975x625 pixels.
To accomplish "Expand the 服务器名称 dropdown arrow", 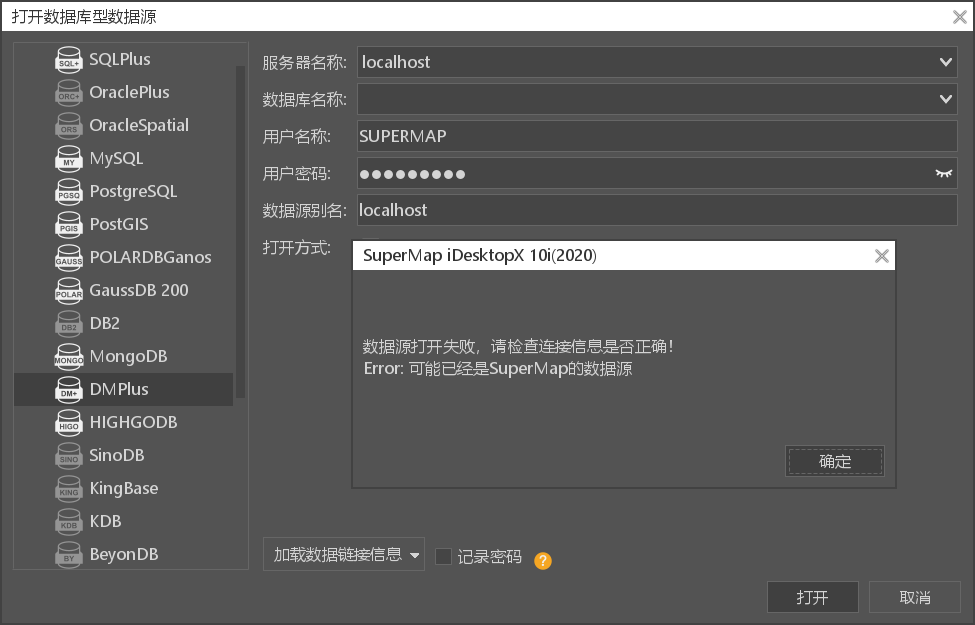I will pyautogui.click(x=945, y=62).
